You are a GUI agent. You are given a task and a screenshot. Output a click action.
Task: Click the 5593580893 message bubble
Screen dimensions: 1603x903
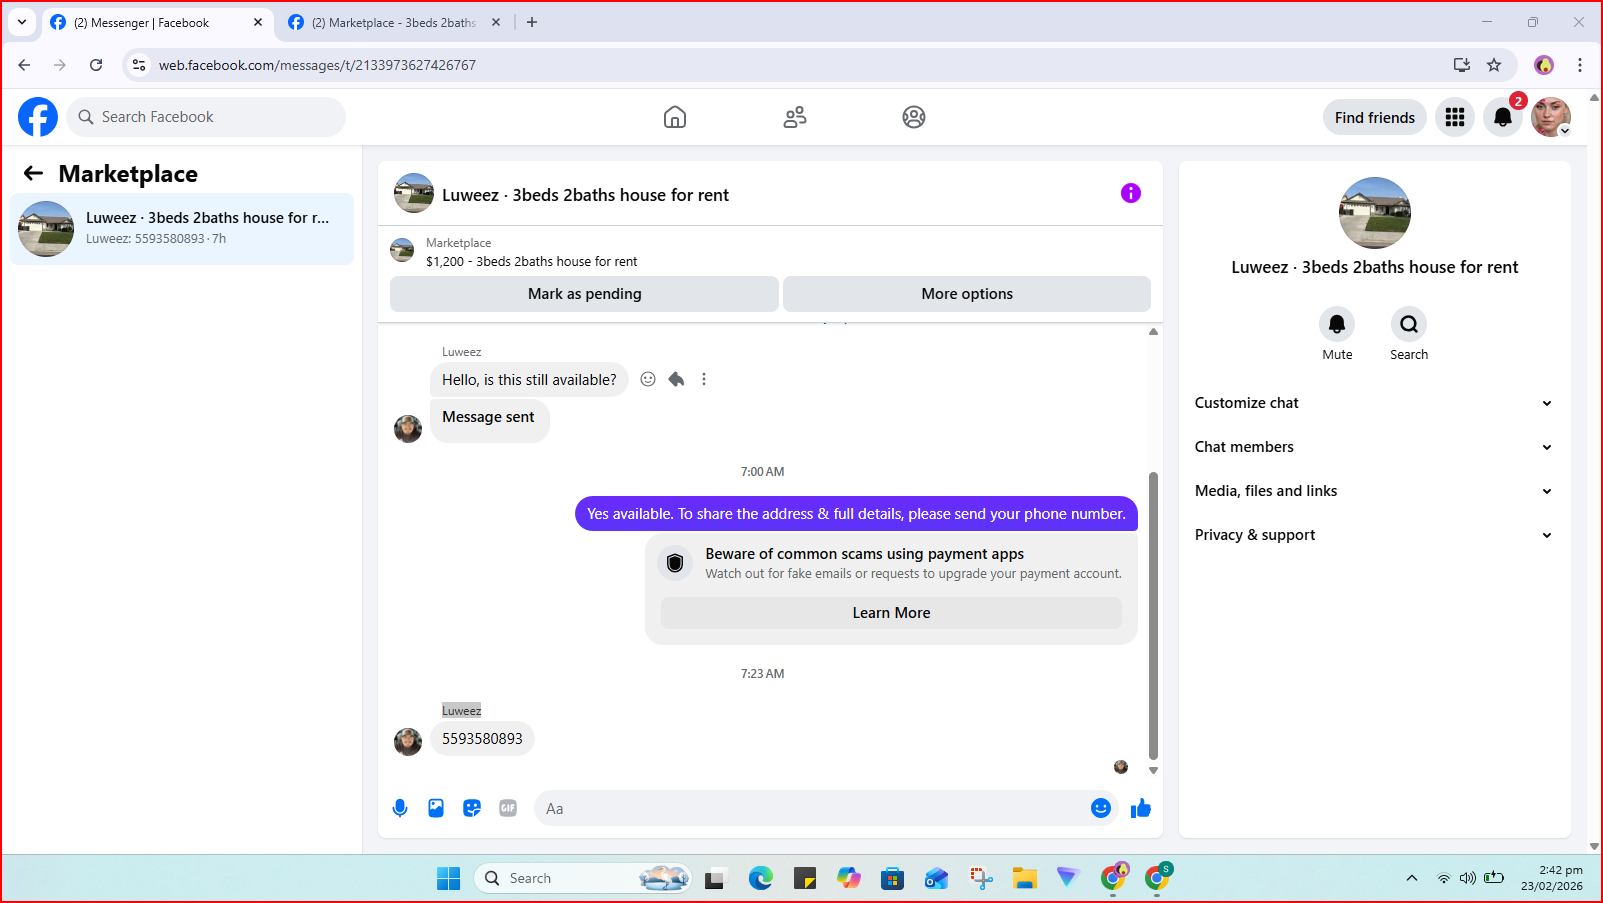pyautogui.click(x=482, y=739)
